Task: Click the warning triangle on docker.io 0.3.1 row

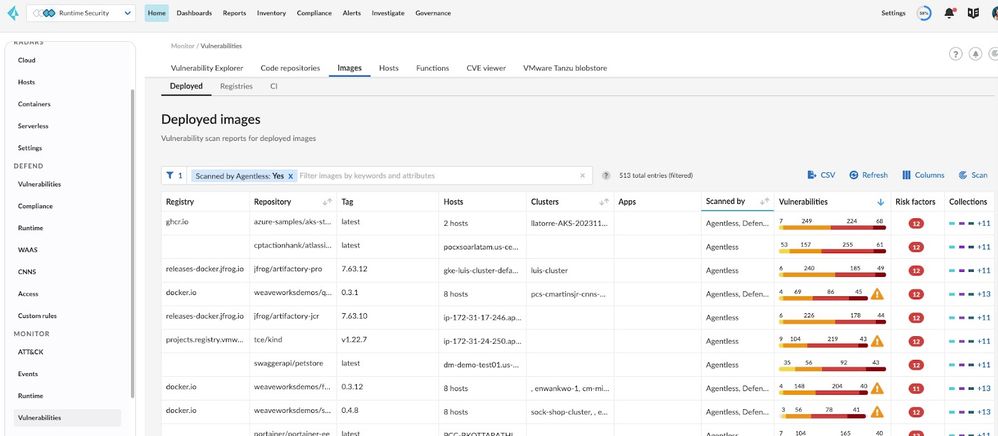Action: click(877, 294)
